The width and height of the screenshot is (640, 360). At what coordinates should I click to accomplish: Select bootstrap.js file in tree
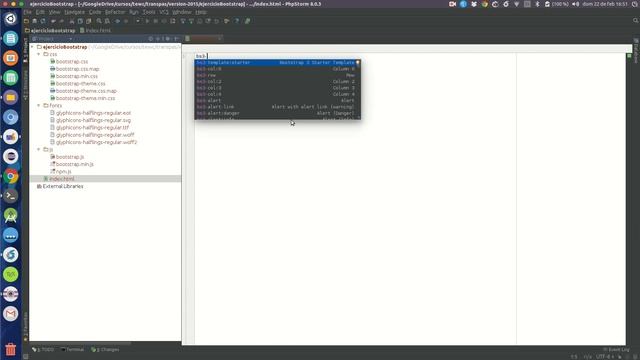click(x=67, y=157)
